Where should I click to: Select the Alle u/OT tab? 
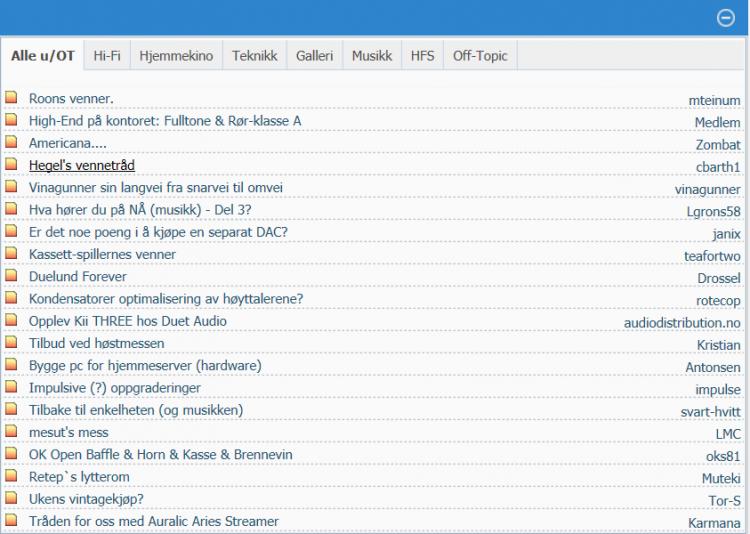[x=43, y=56]
